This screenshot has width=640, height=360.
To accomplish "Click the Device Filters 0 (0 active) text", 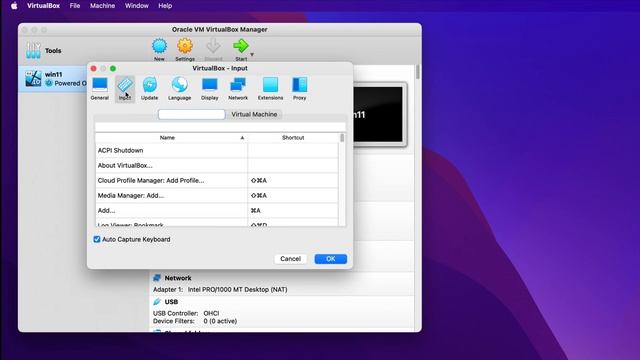I will coord(195,321).
